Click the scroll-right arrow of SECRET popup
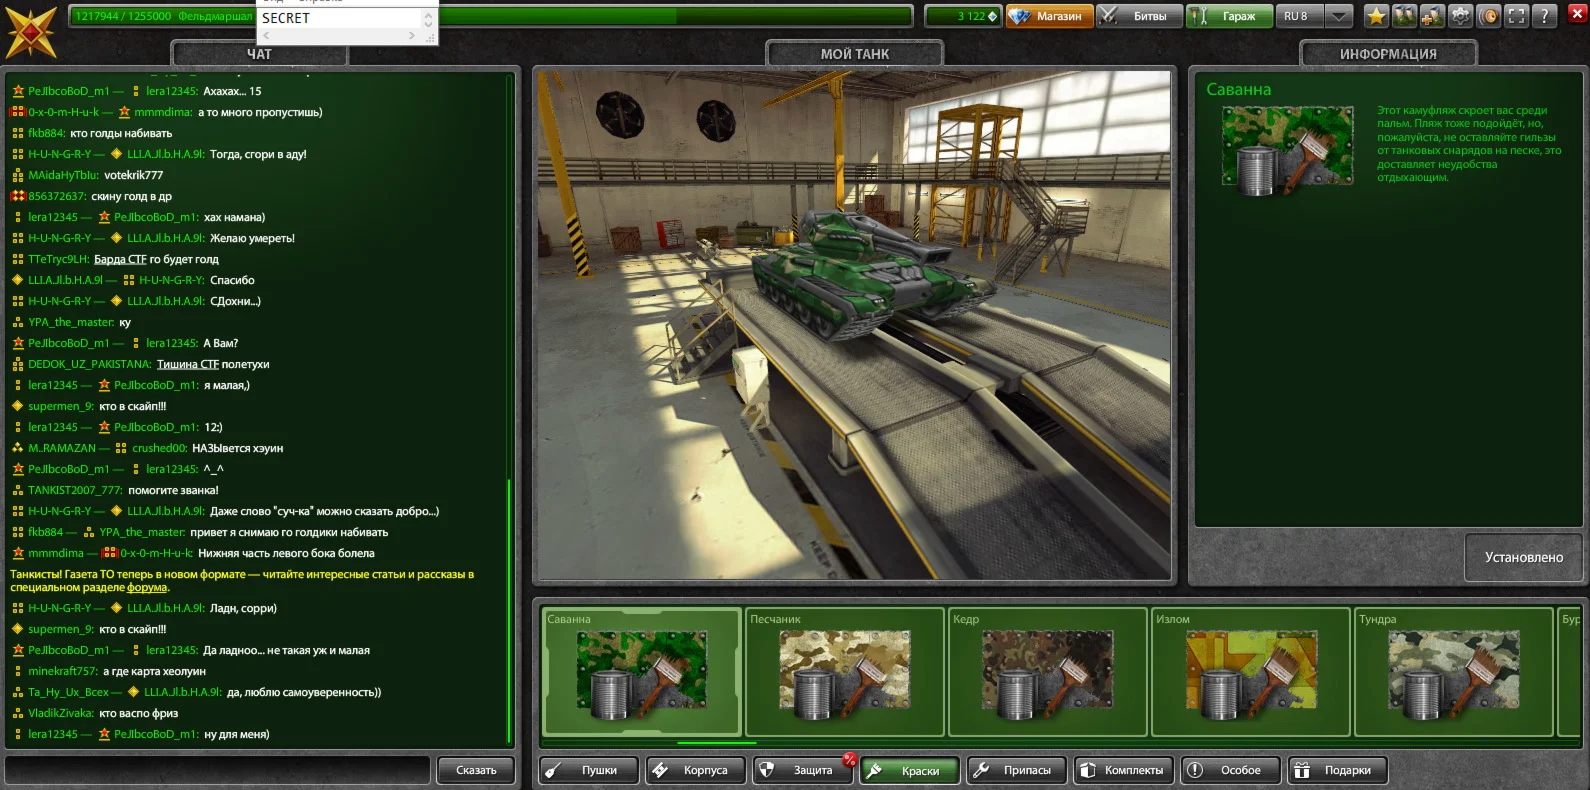Image resolution: width=1590 pixels, height=790 pixels. click(x=411, y=36)
